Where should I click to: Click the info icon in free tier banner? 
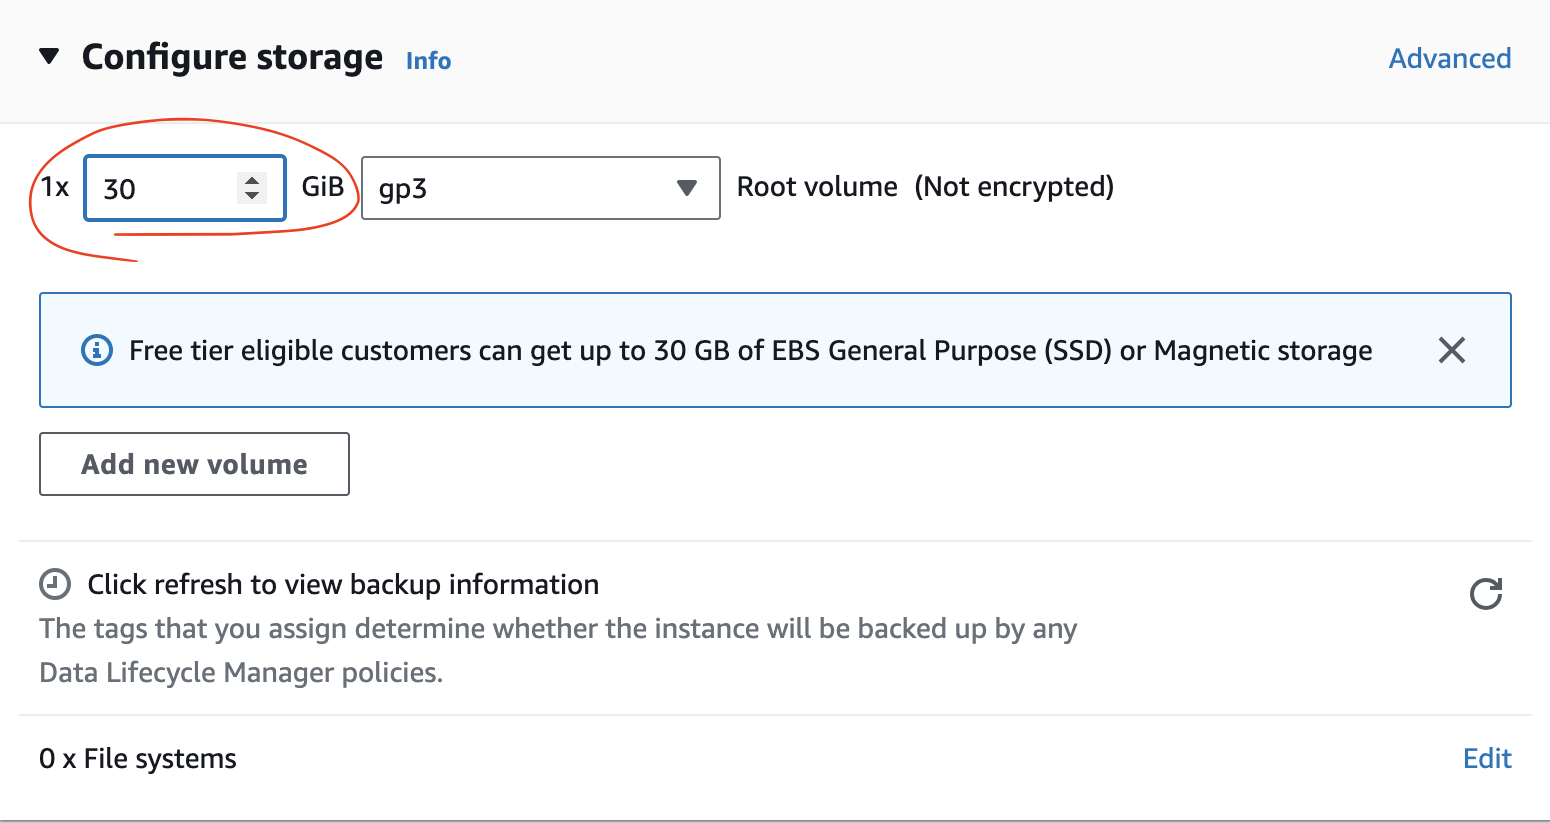coord(97,351)
